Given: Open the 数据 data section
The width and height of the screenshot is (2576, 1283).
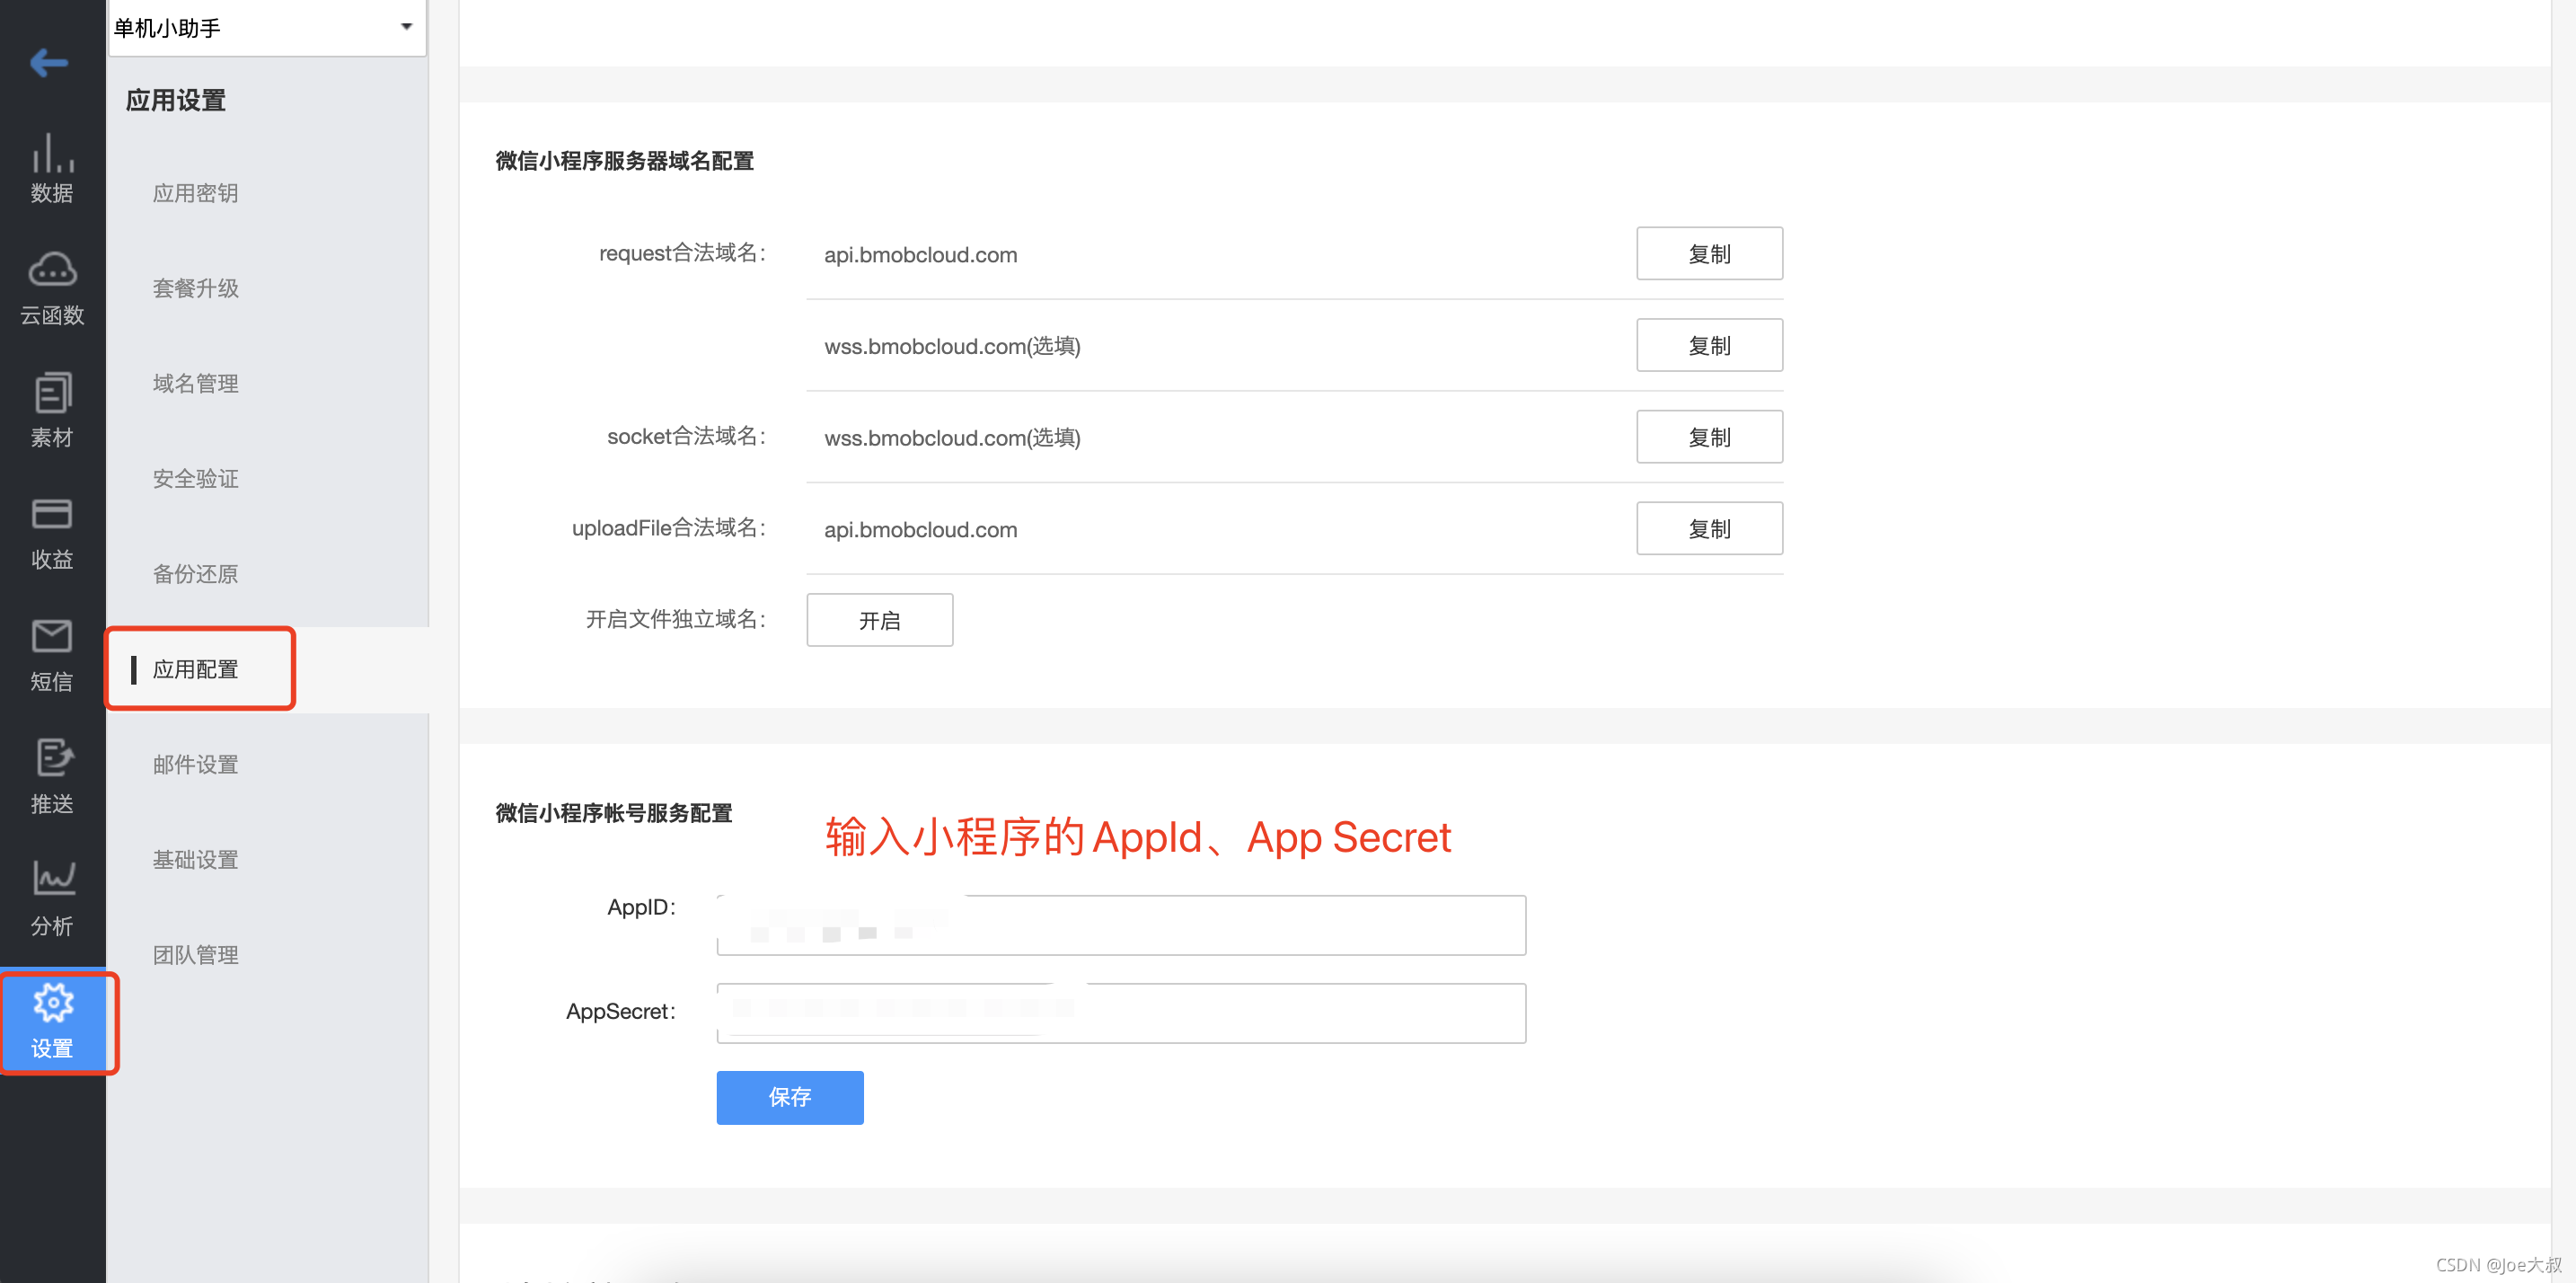Looking at the screenshot, I should pos(52,168).
